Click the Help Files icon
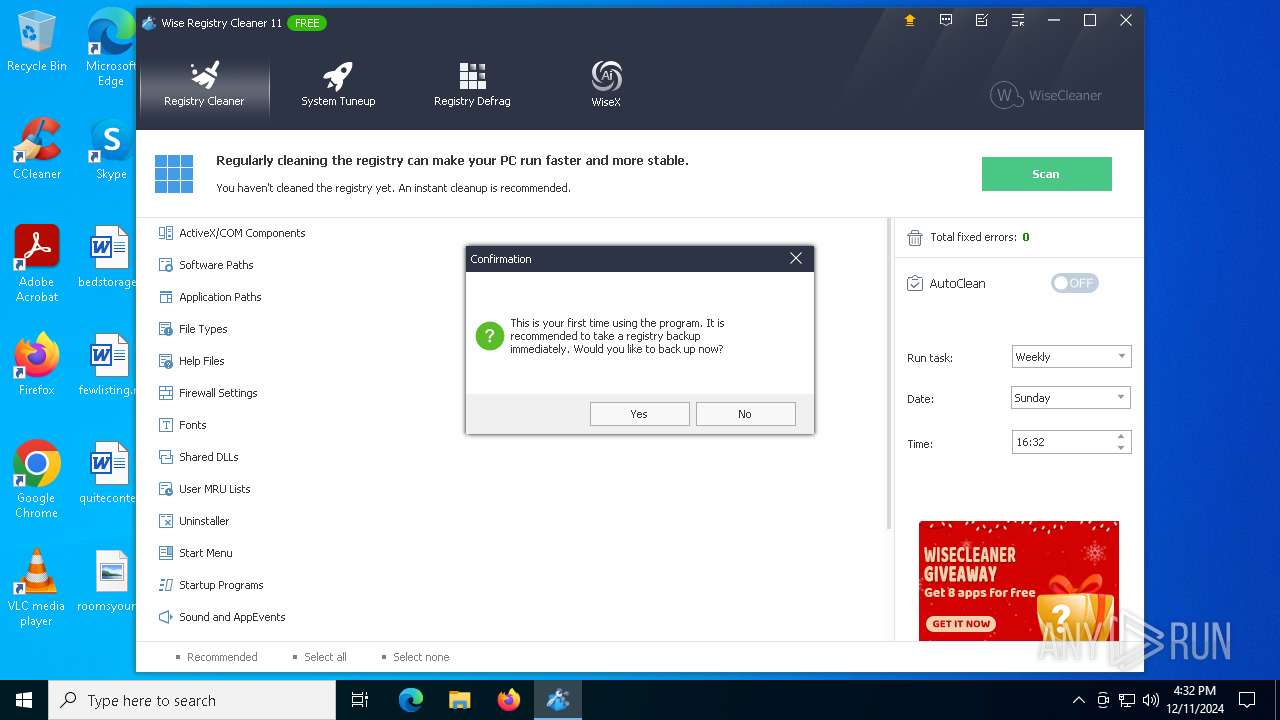Screen dimensions: 1280x720 click(x=166, y=361)
